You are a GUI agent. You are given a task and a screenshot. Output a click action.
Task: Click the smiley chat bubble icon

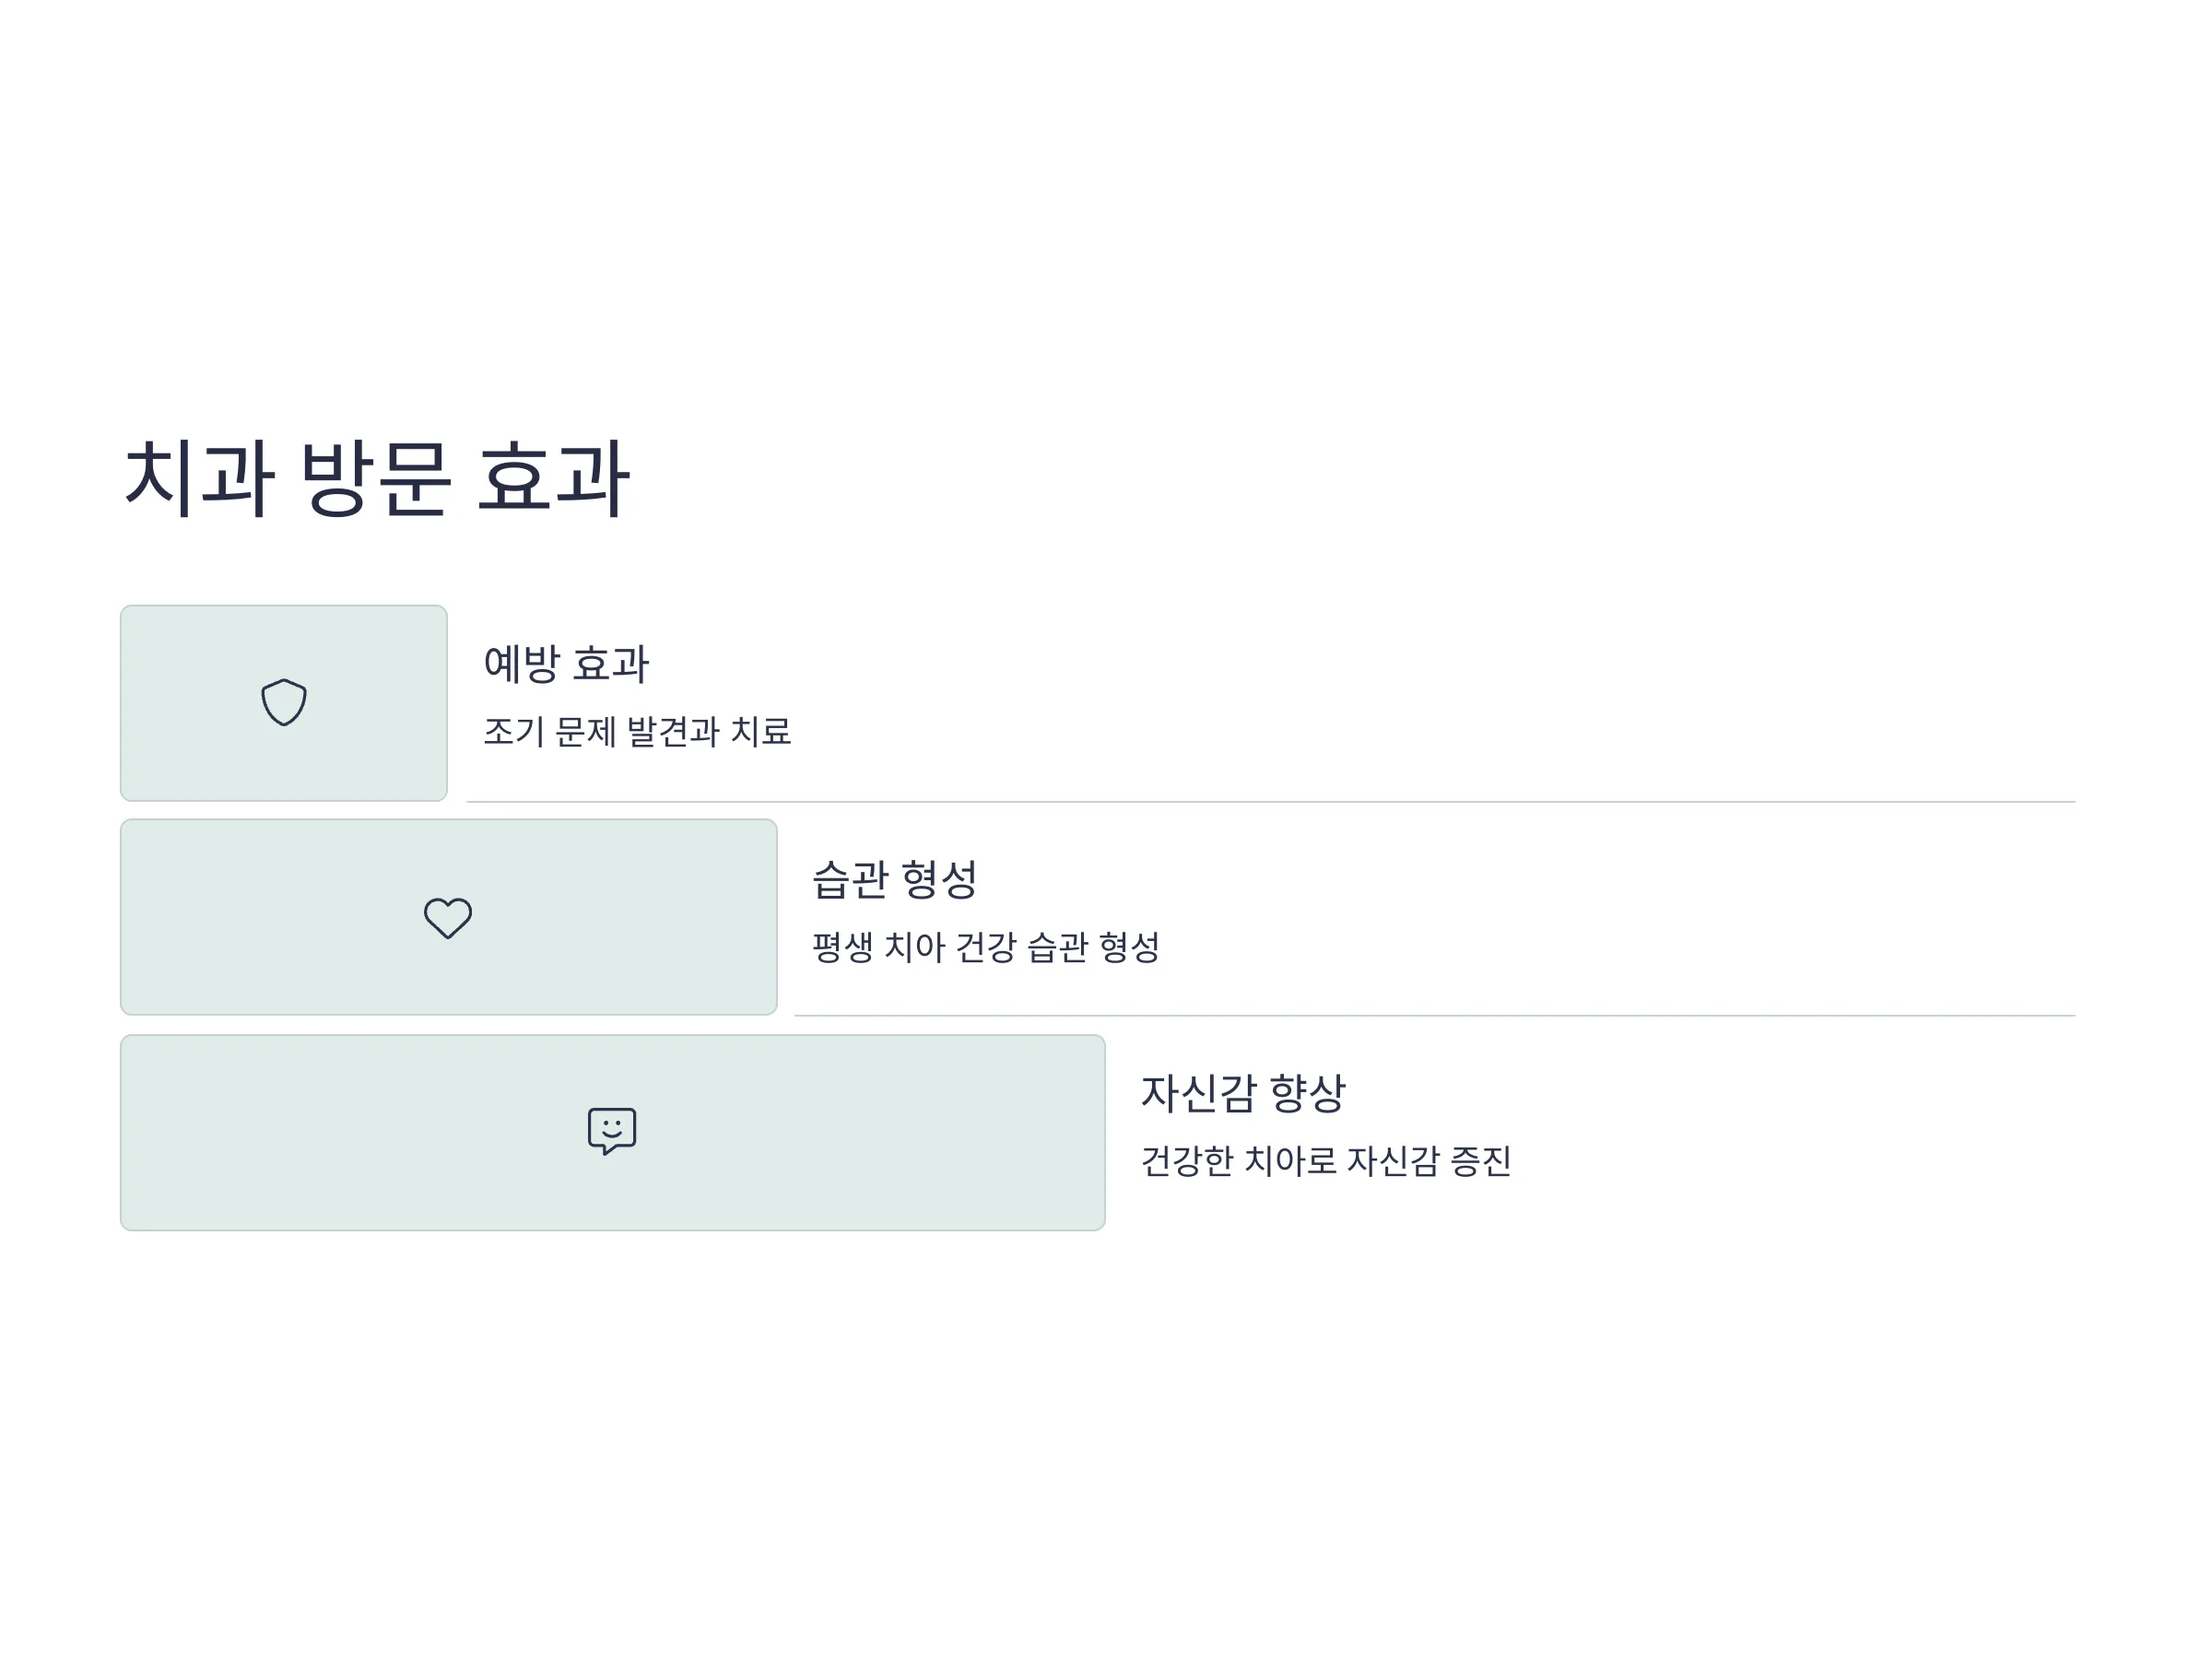point(612,1131)
